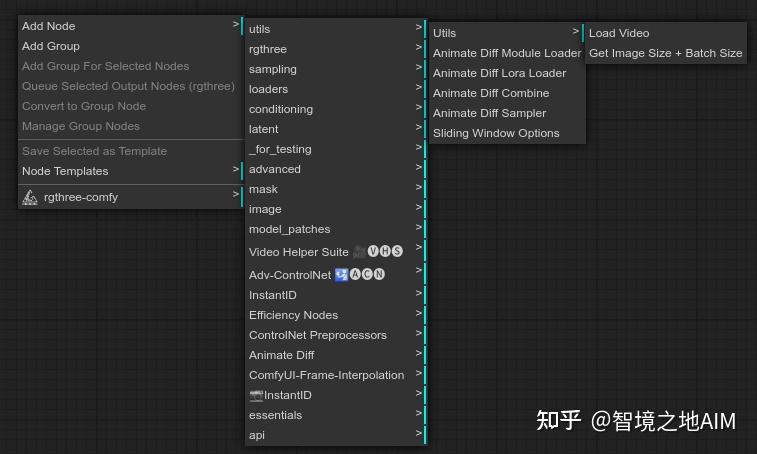Add Sliding Window Options node
Viewport: 757px width, 454px height.
[507, 133]
